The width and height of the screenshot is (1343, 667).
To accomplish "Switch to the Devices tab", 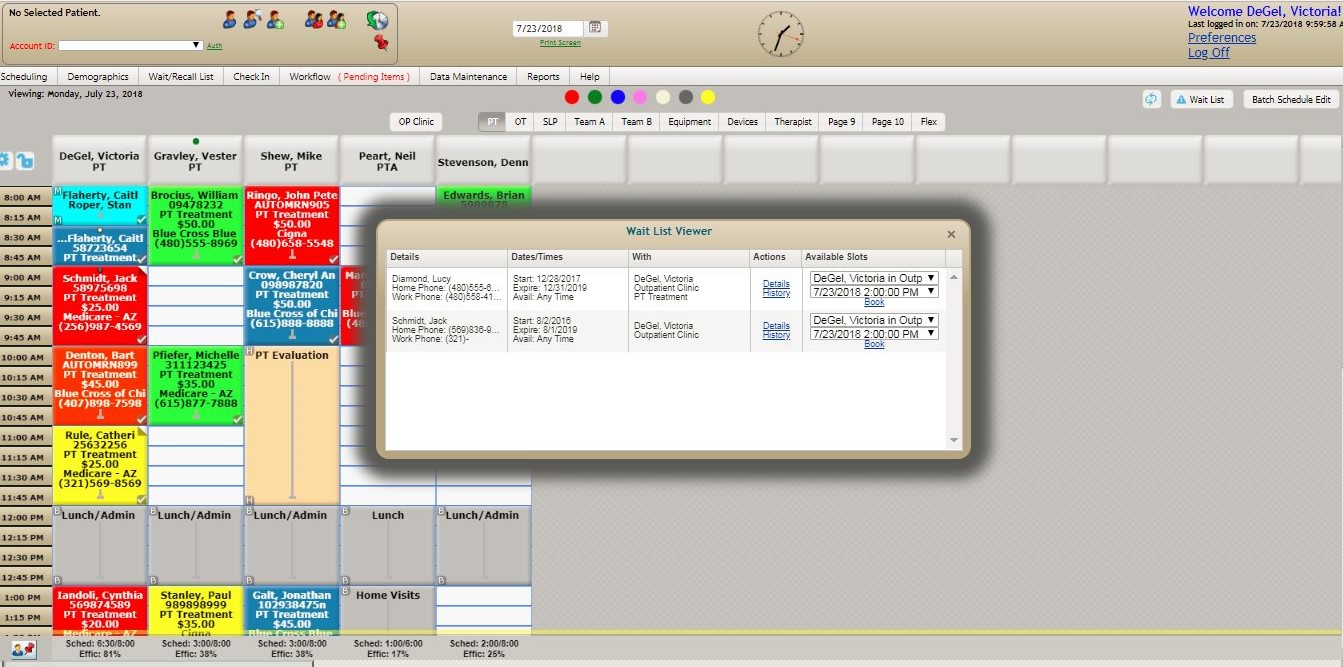I will tap(743, 122).
